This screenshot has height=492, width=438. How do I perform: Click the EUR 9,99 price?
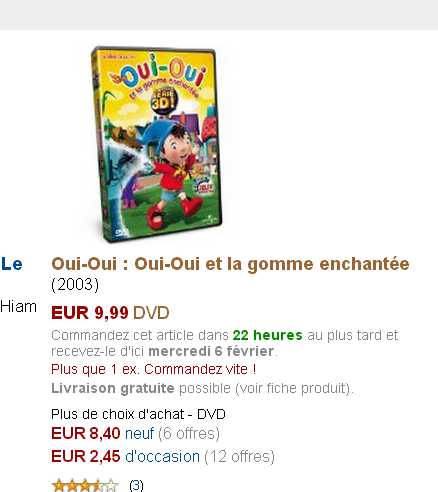(x=90, y=313)
